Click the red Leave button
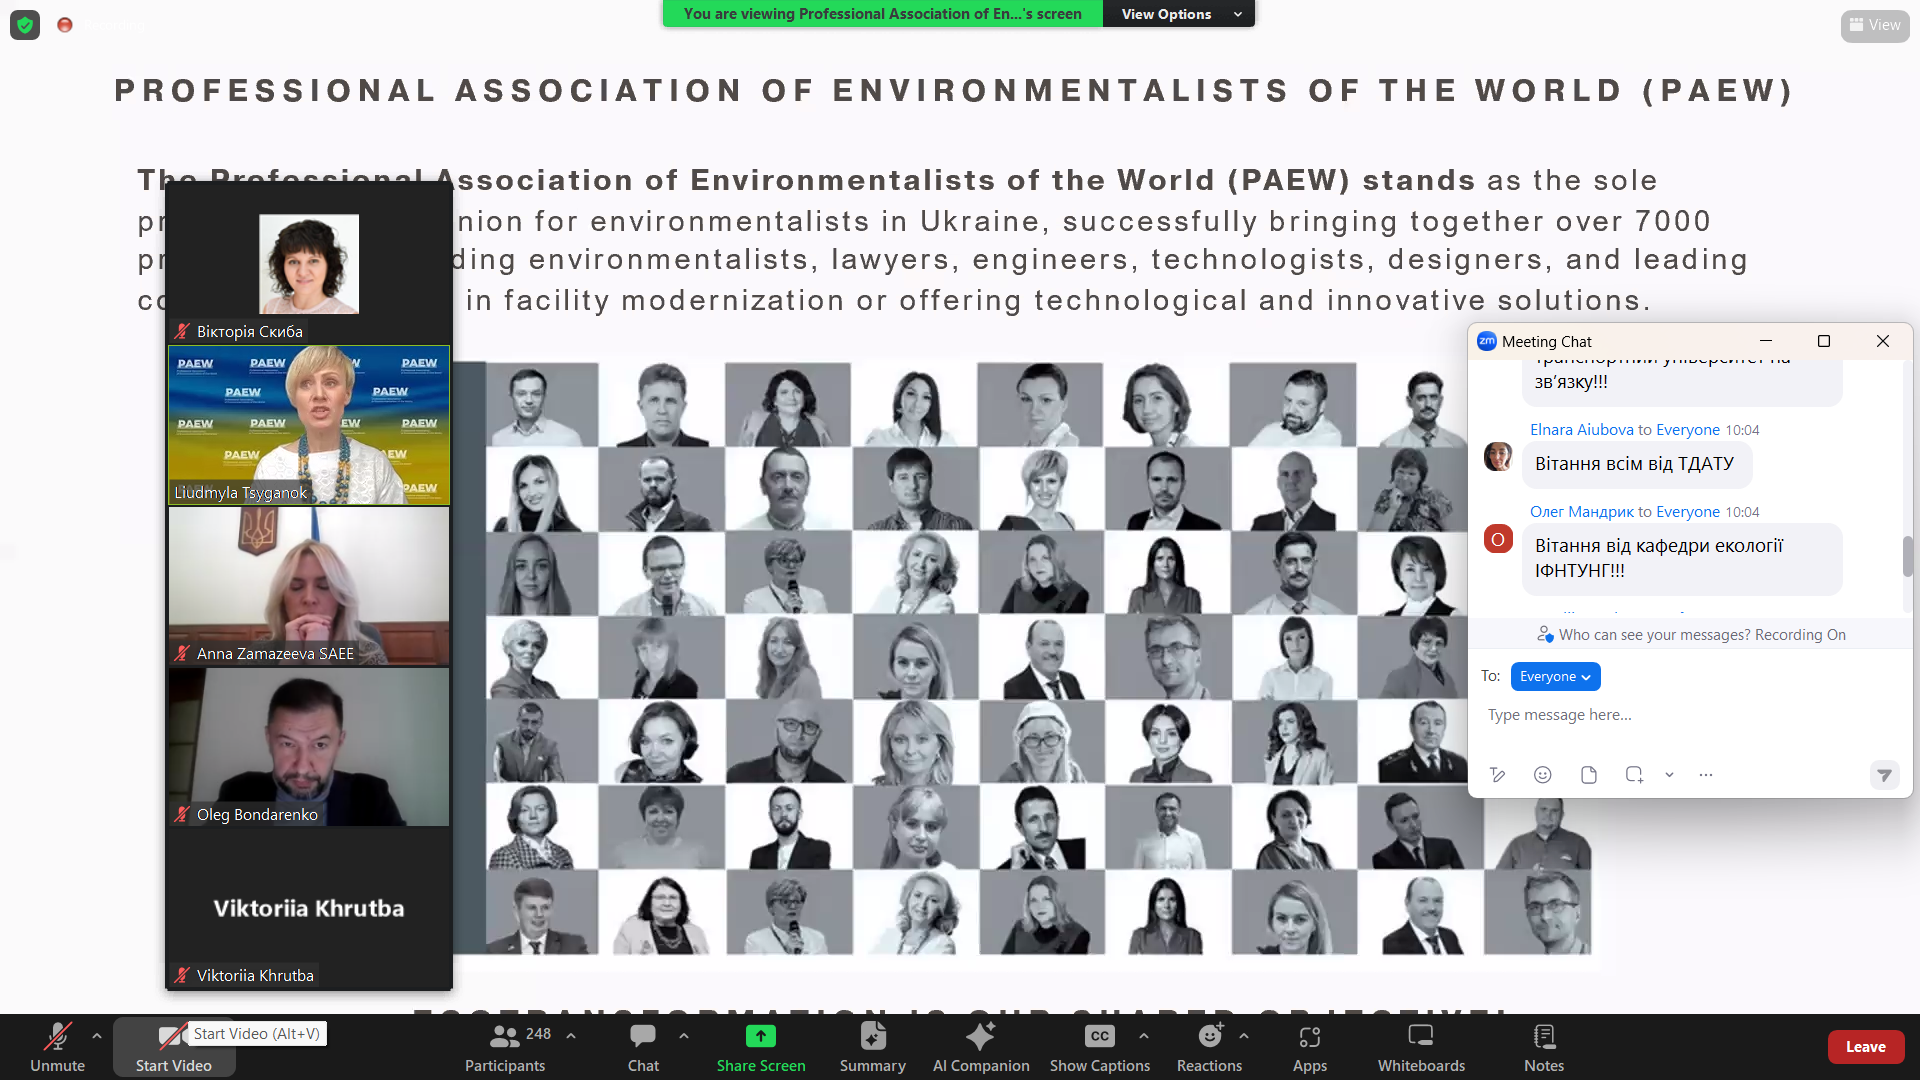 pos(1865,1047)
